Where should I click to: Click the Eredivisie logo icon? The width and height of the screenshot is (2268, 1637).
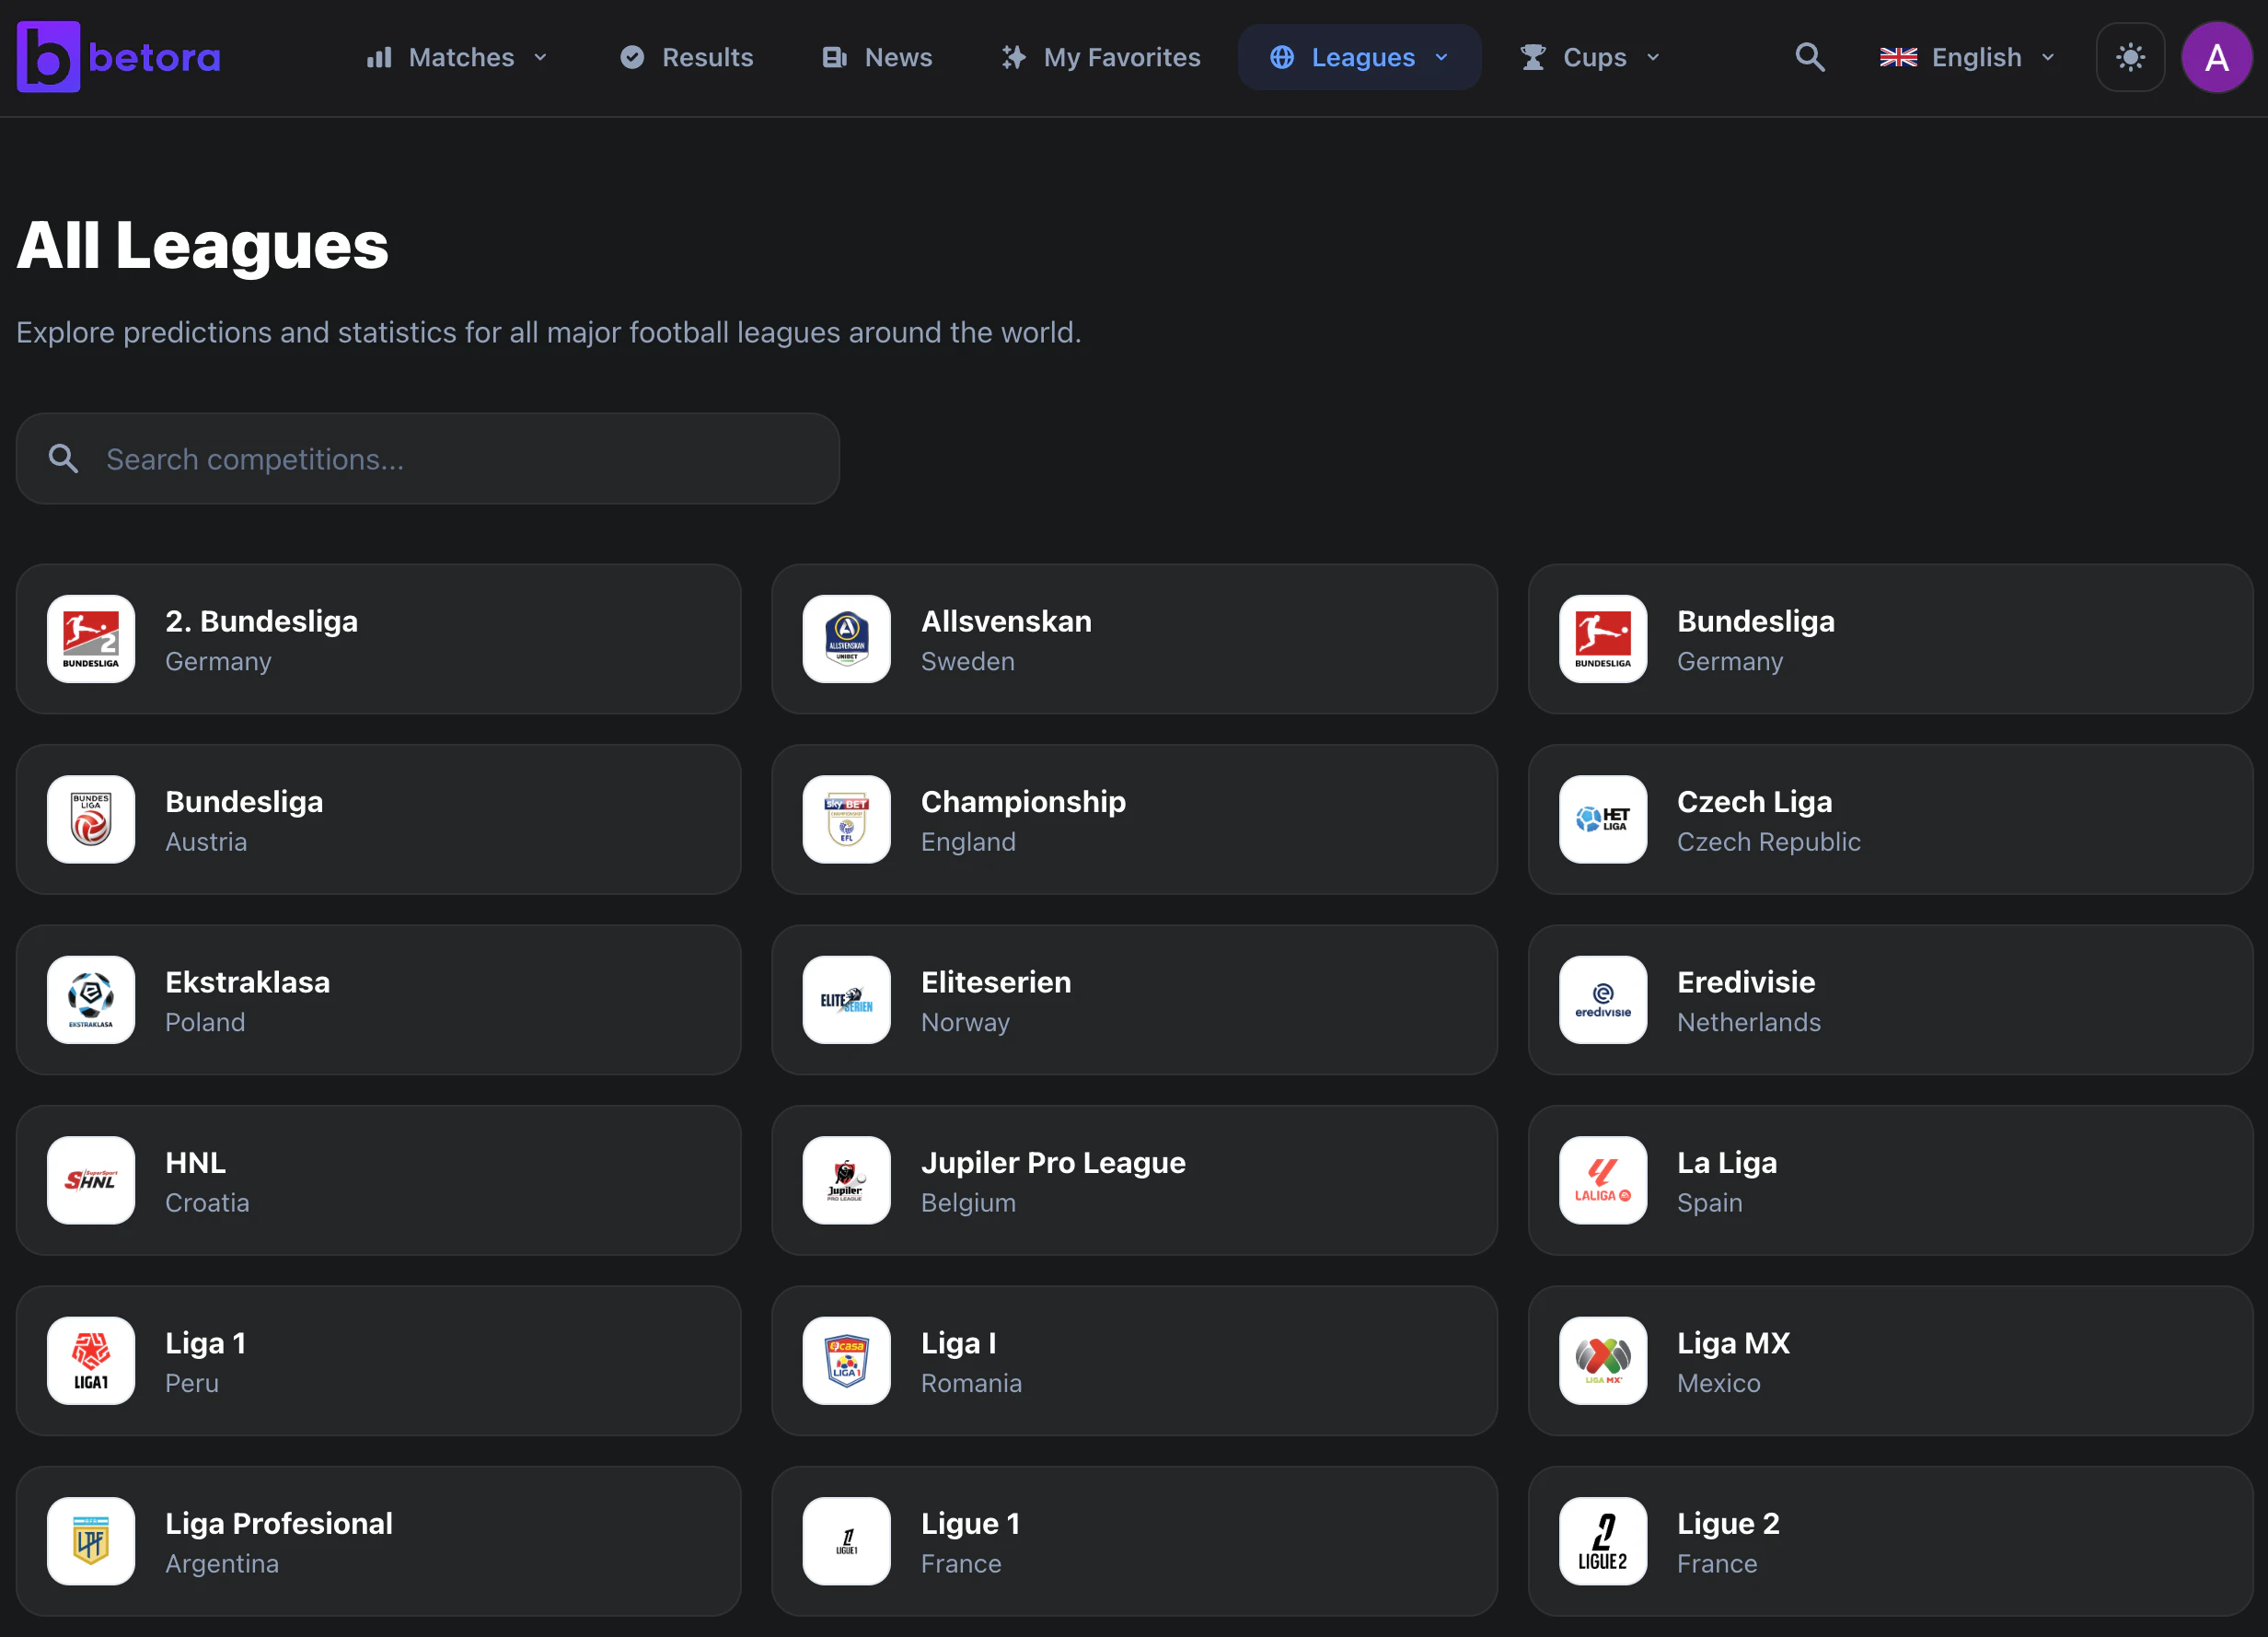(1602, 1000)
